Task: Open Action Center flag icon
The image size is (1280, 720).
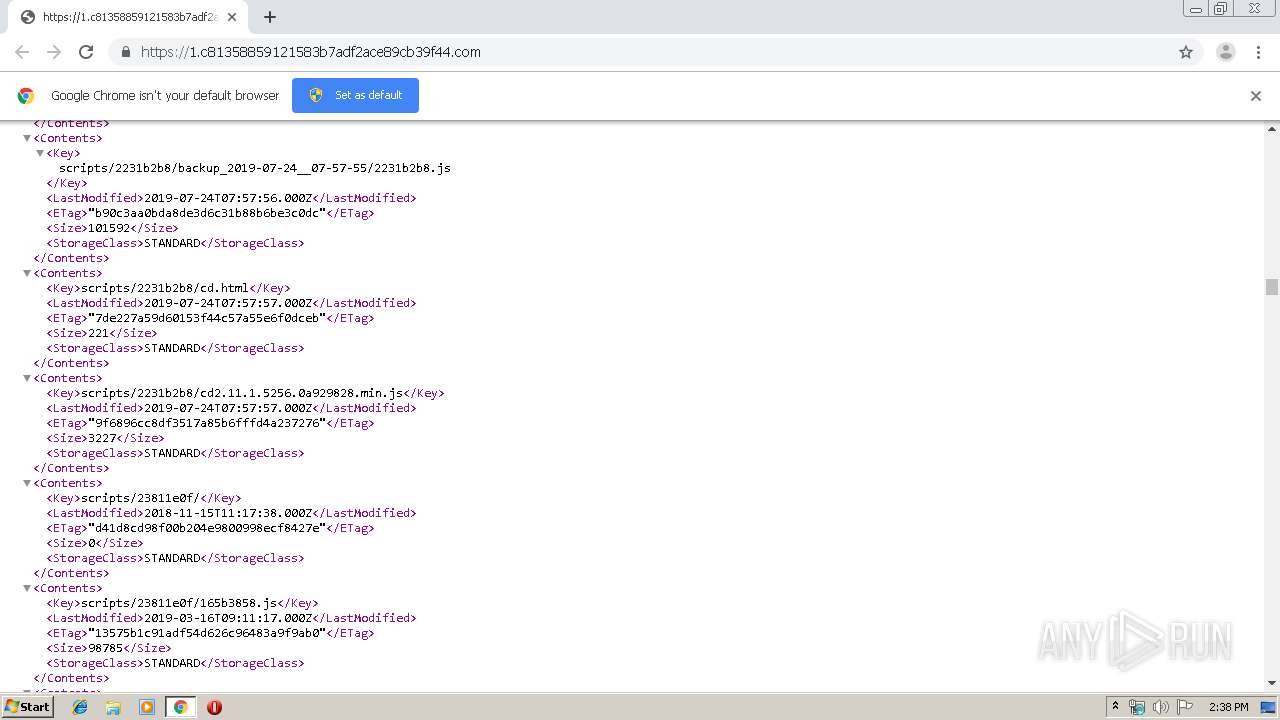Action: pyautogui.click(x=1185, y=707)
